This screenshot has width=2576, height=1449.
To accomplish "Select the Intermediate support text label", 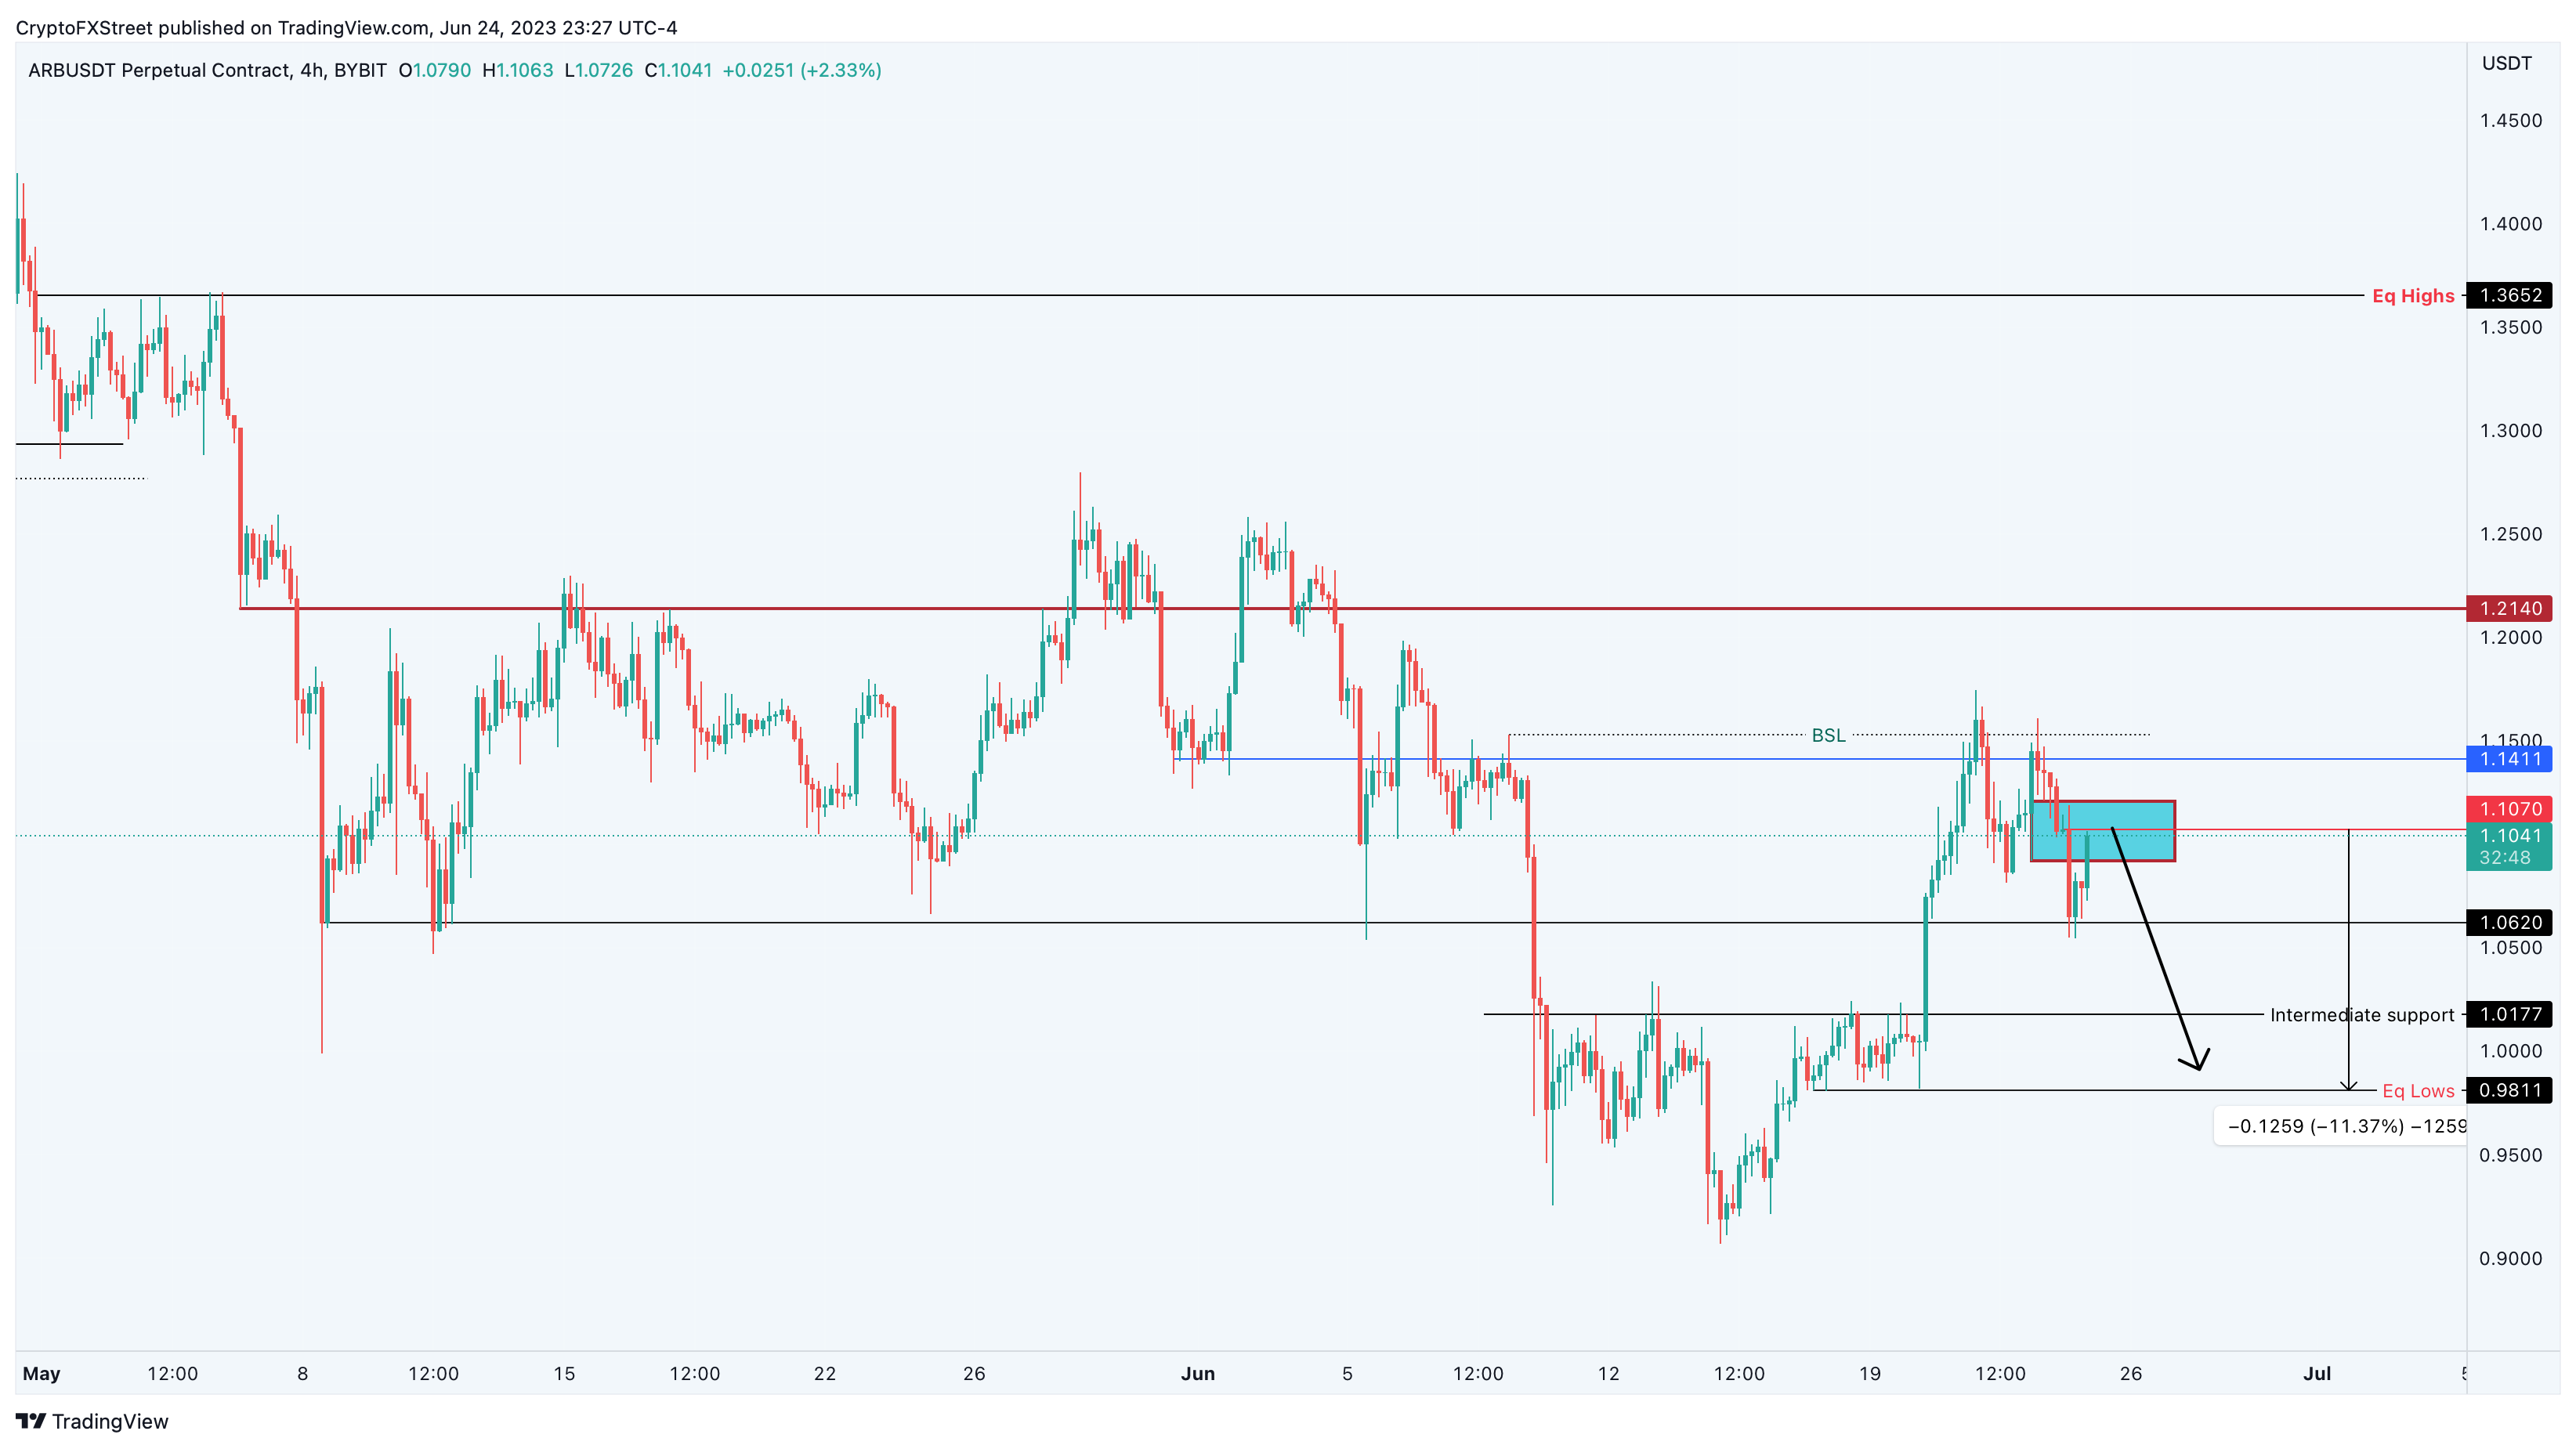I will click(2362, 1014).
